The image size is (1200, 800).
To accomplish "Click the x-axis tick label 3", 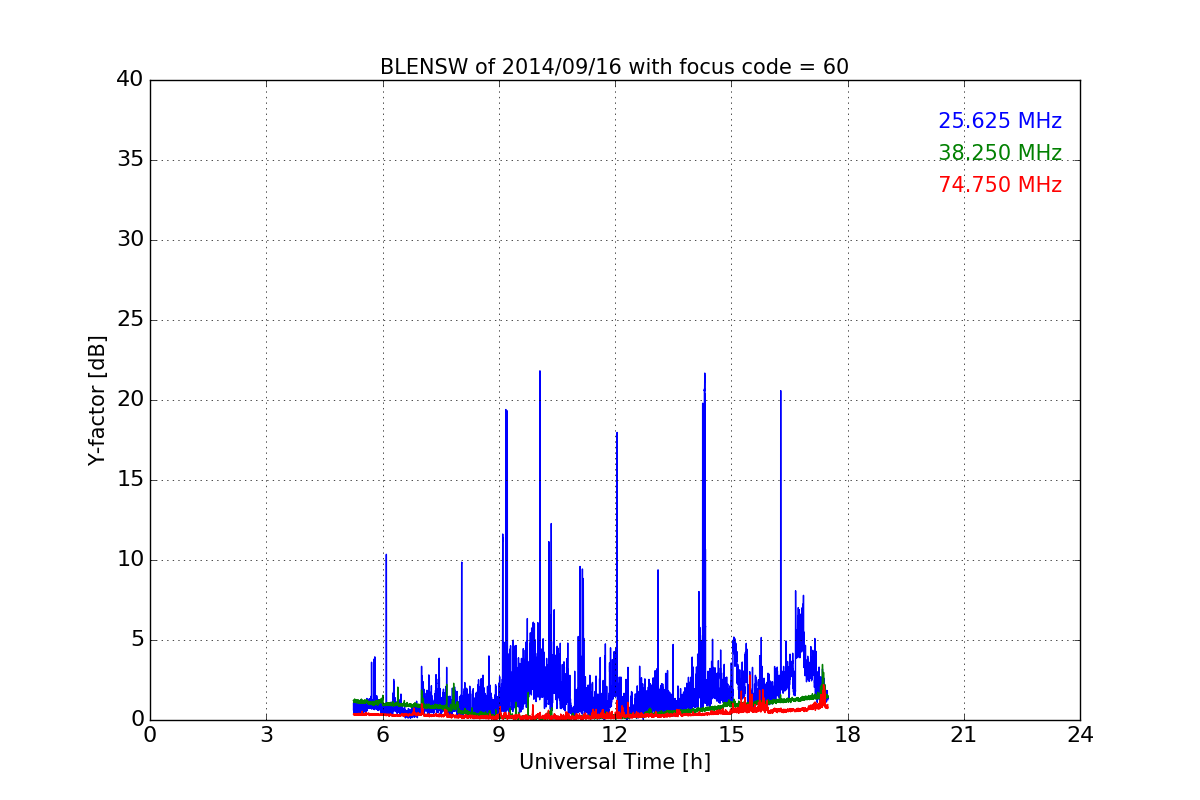I will tap(266, 734).
